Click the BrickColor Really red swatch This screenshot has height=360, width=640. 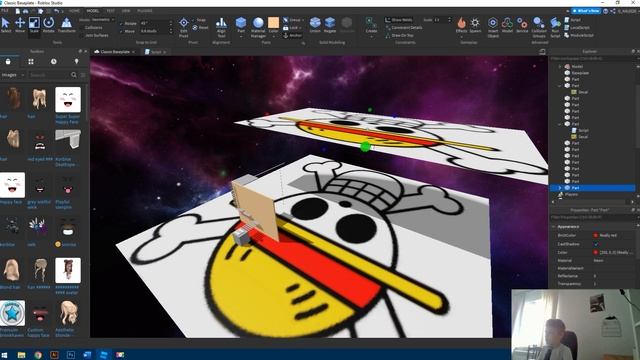[x=596, y=236]
